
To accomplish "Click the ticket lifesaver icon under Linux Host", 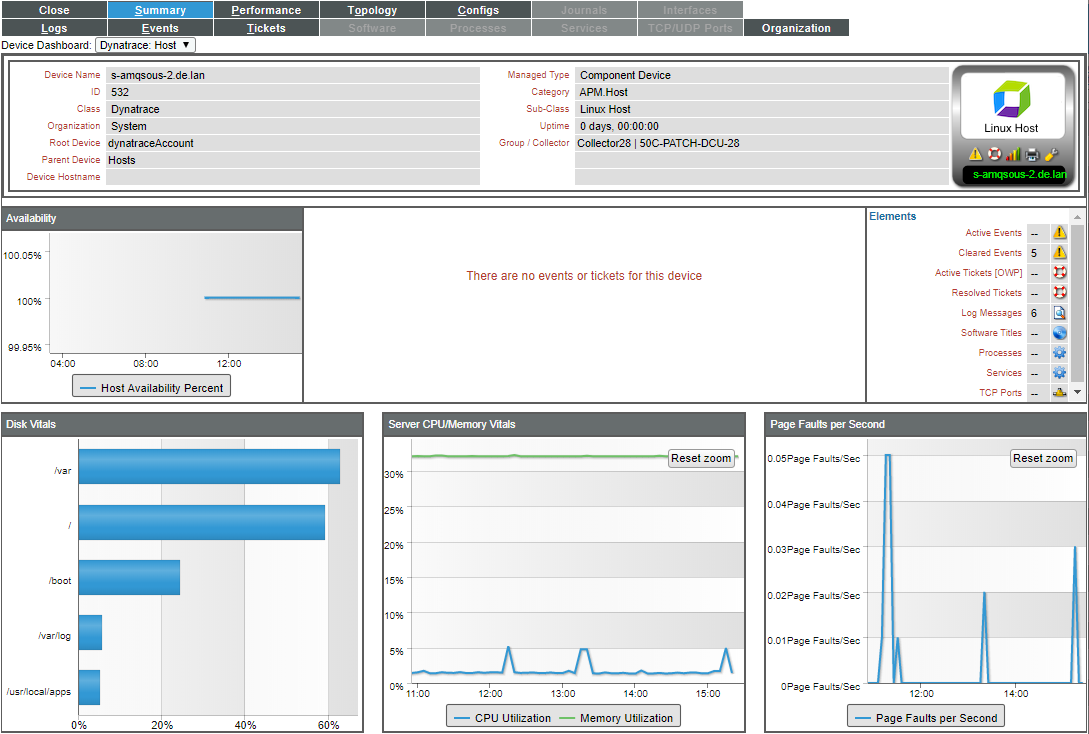I will tap(994, 153).
